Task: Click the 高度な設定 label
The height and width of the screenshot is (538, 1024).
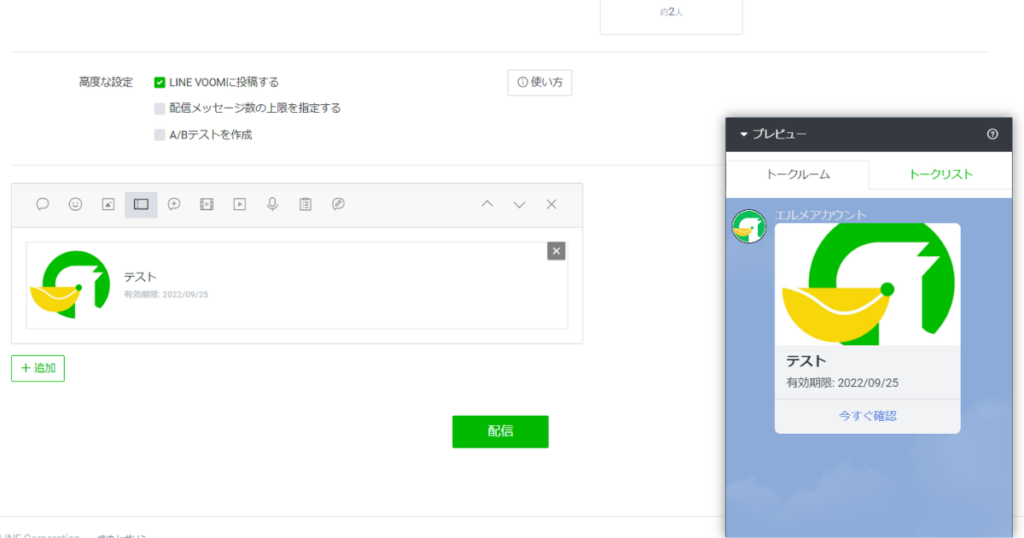Action: pyautogui.click(x=106, y=82)
